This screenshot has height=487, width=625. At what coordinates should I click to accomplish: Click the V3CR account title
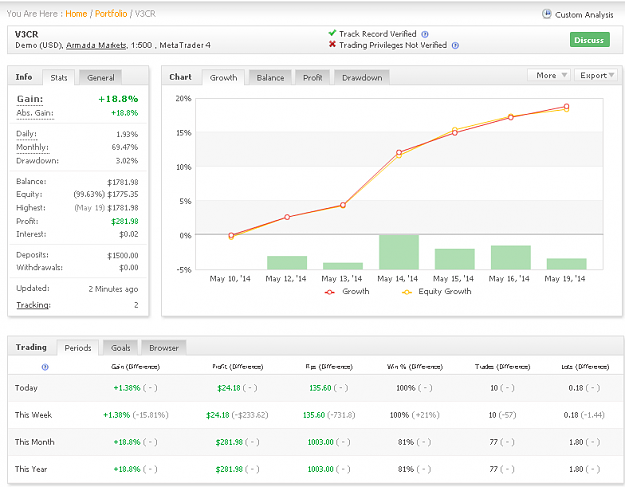click(27, 34)
